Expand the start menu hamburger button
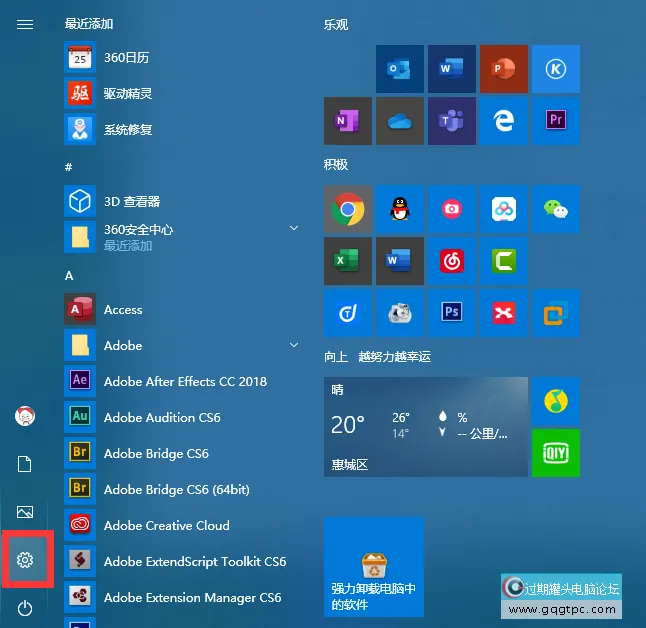The height and width of the screenshot is (628, 646). pyautogui.click(x=25, y=24)
